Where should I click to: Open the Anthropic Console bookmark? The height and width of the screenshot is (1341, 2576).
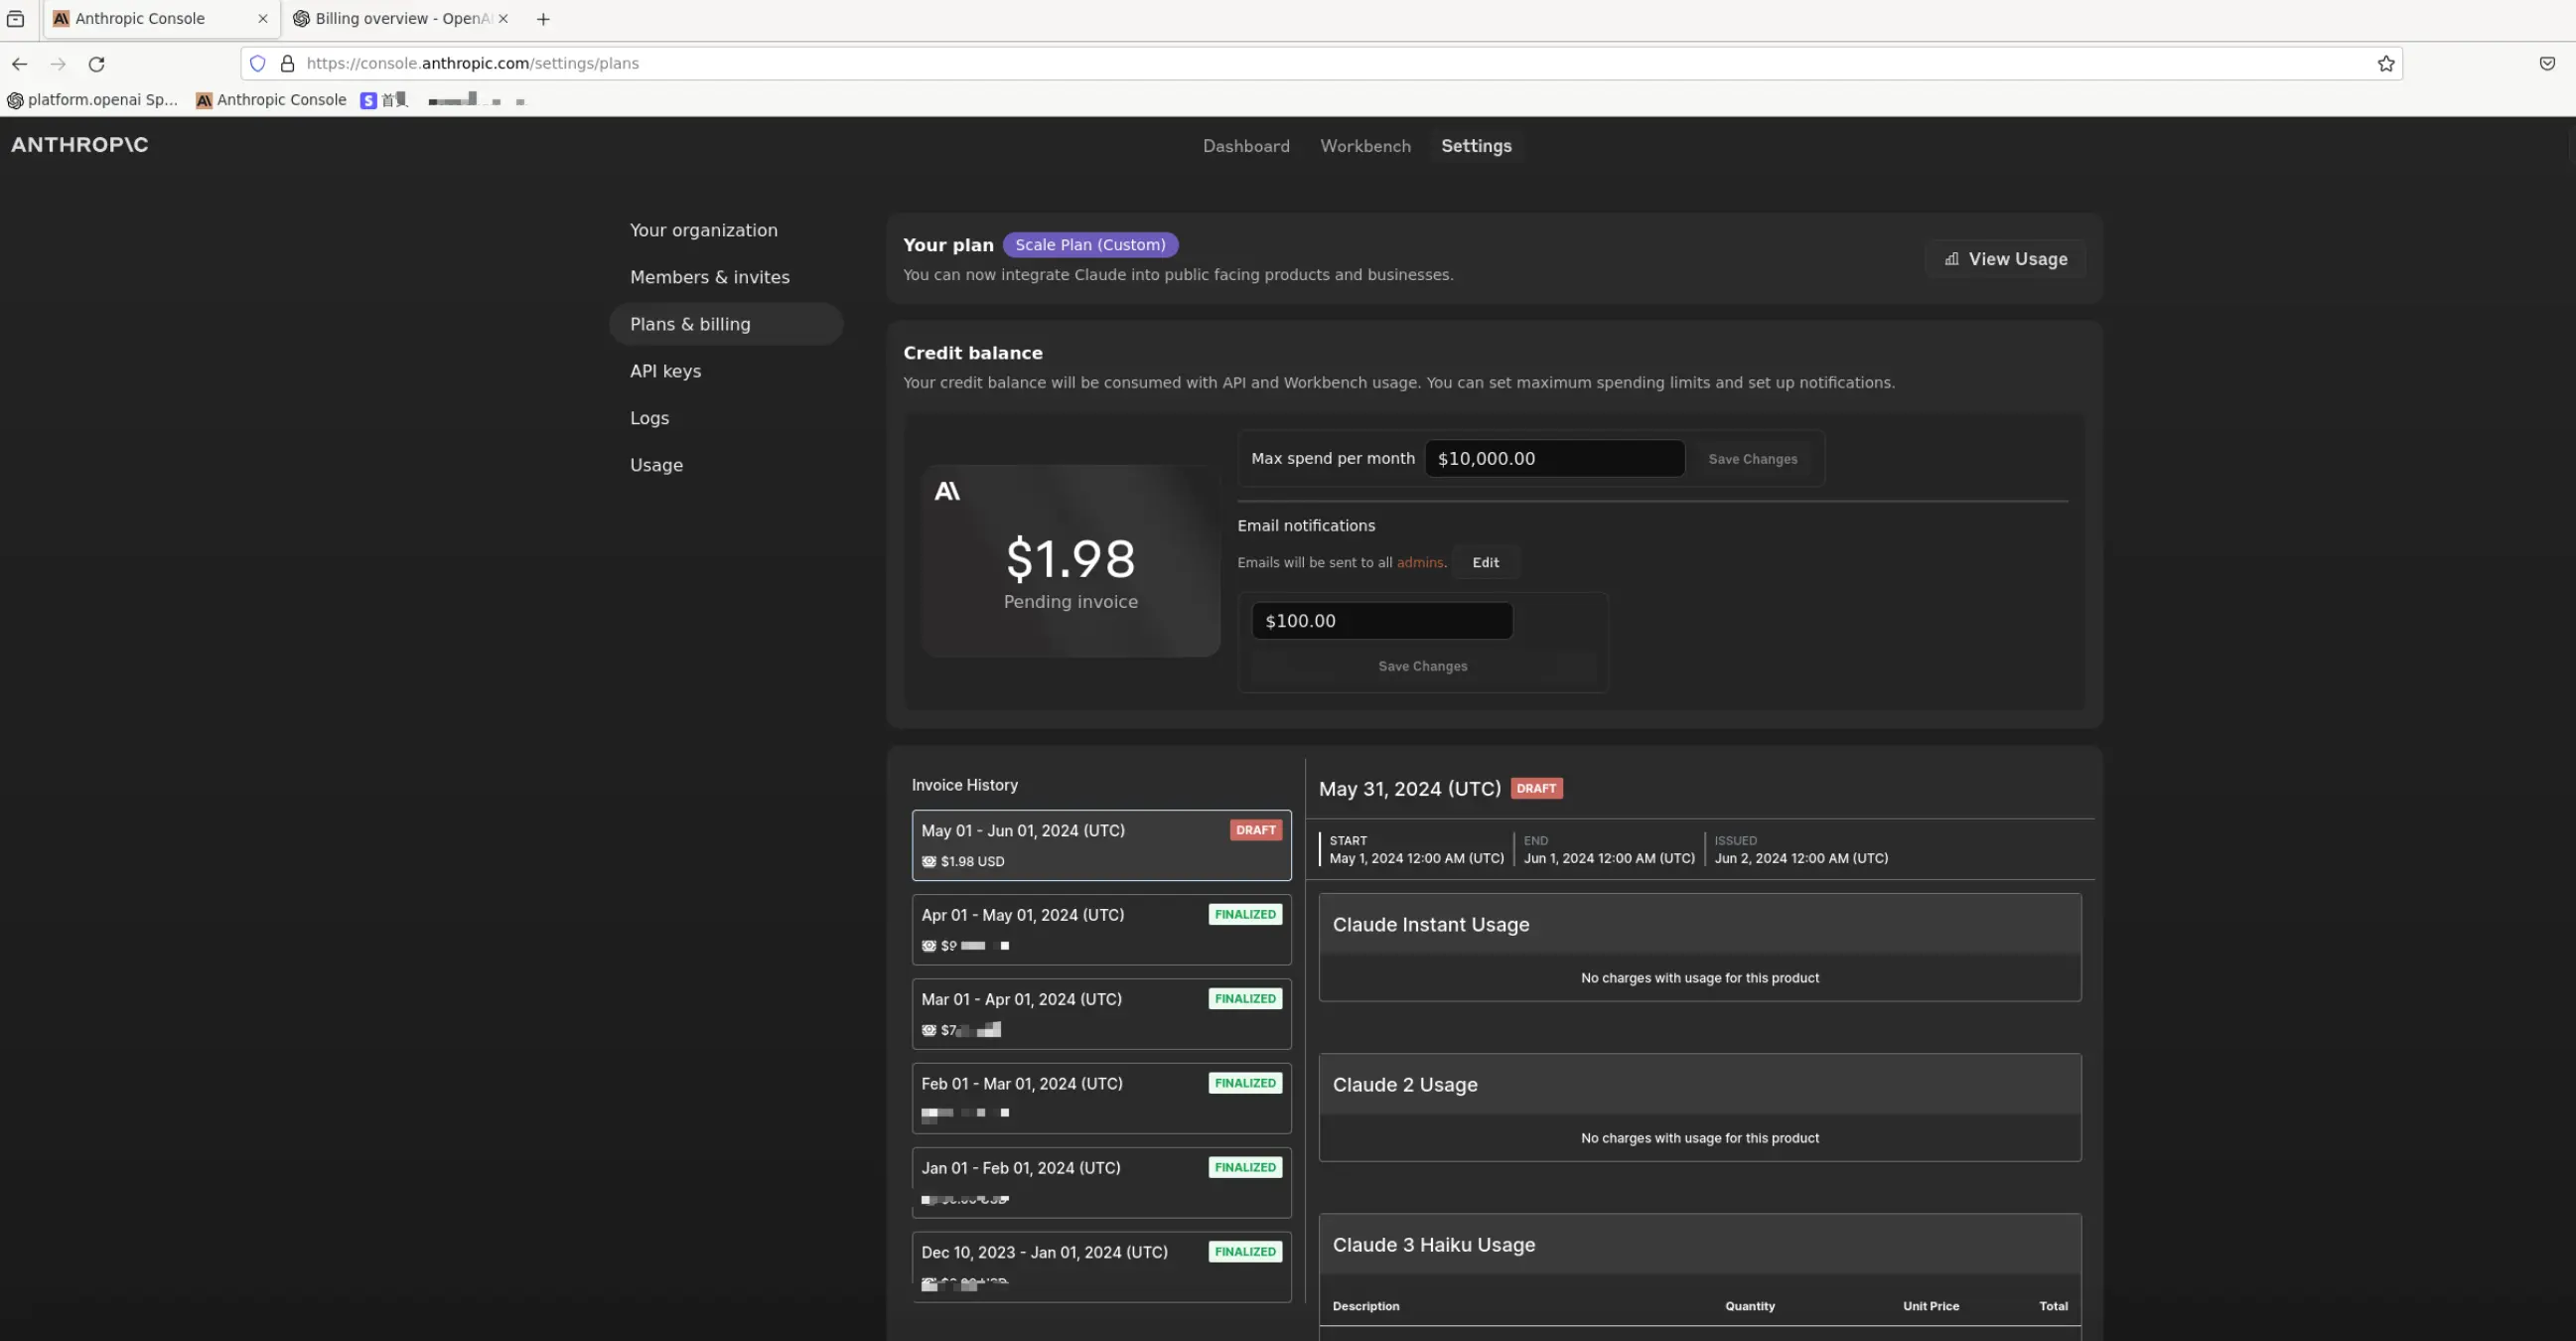271,100
